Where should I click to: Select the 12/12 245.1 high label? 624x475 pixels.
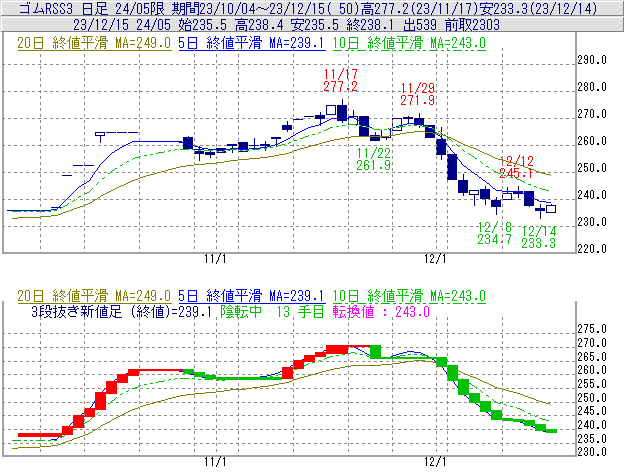tap(516, 167)
